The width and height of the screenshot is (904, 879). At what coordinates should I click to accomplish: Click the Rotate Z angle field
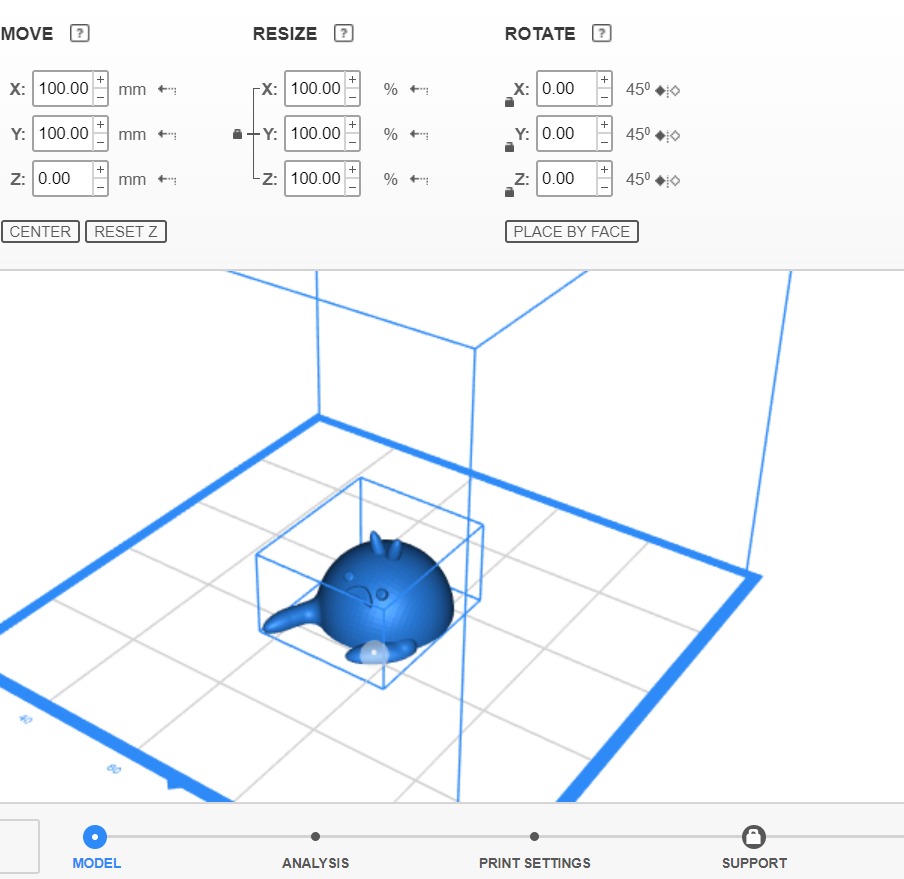[567, 178]
